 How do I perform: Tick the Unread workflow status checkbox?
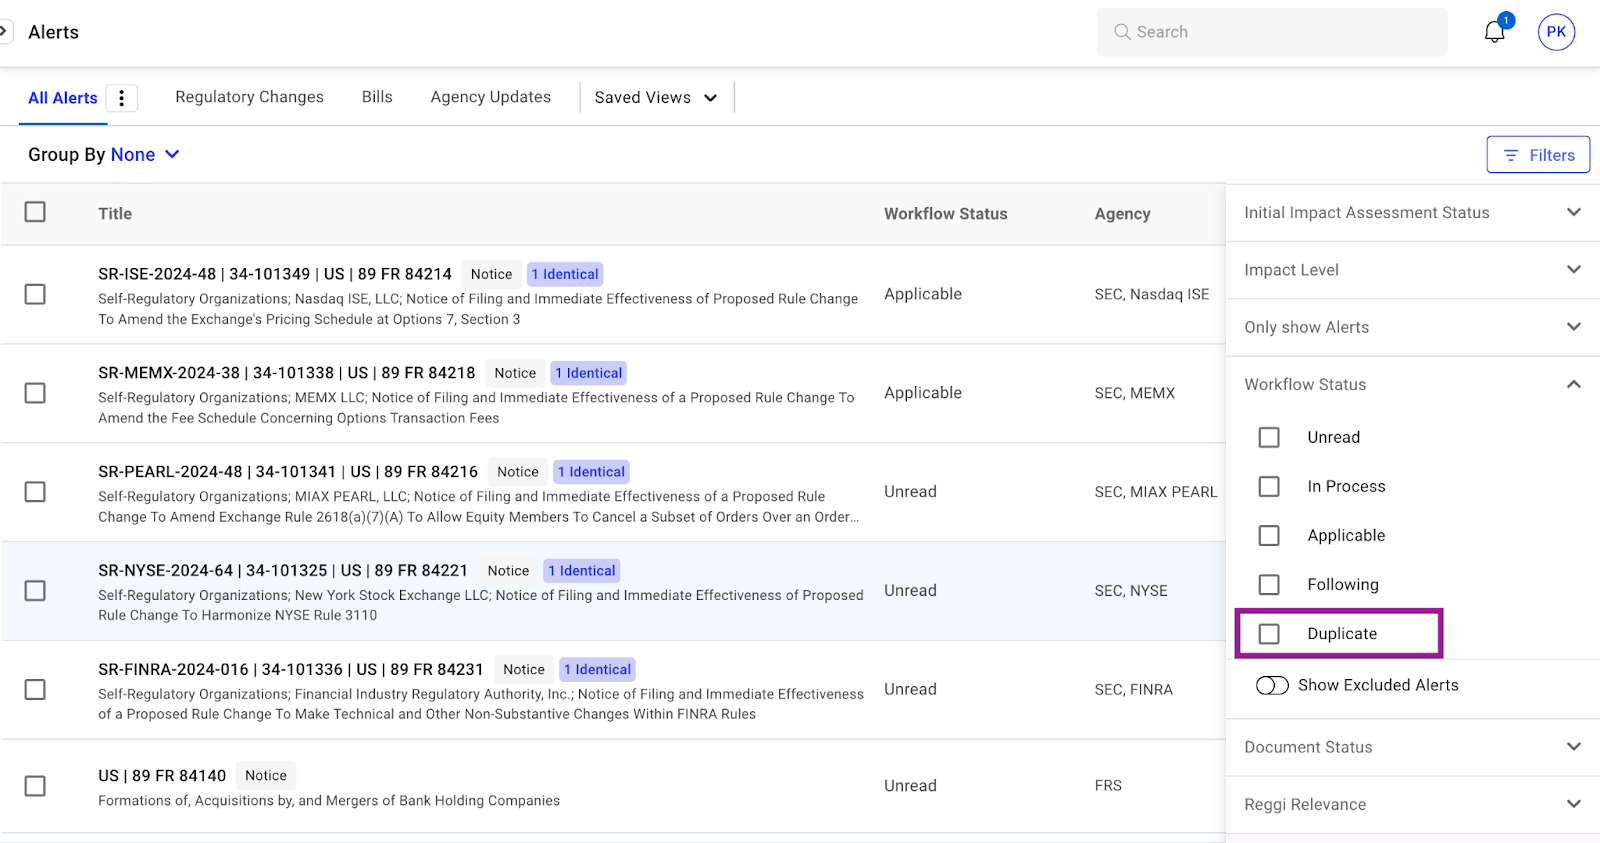pyautogui.click(x=1269, y=438)
